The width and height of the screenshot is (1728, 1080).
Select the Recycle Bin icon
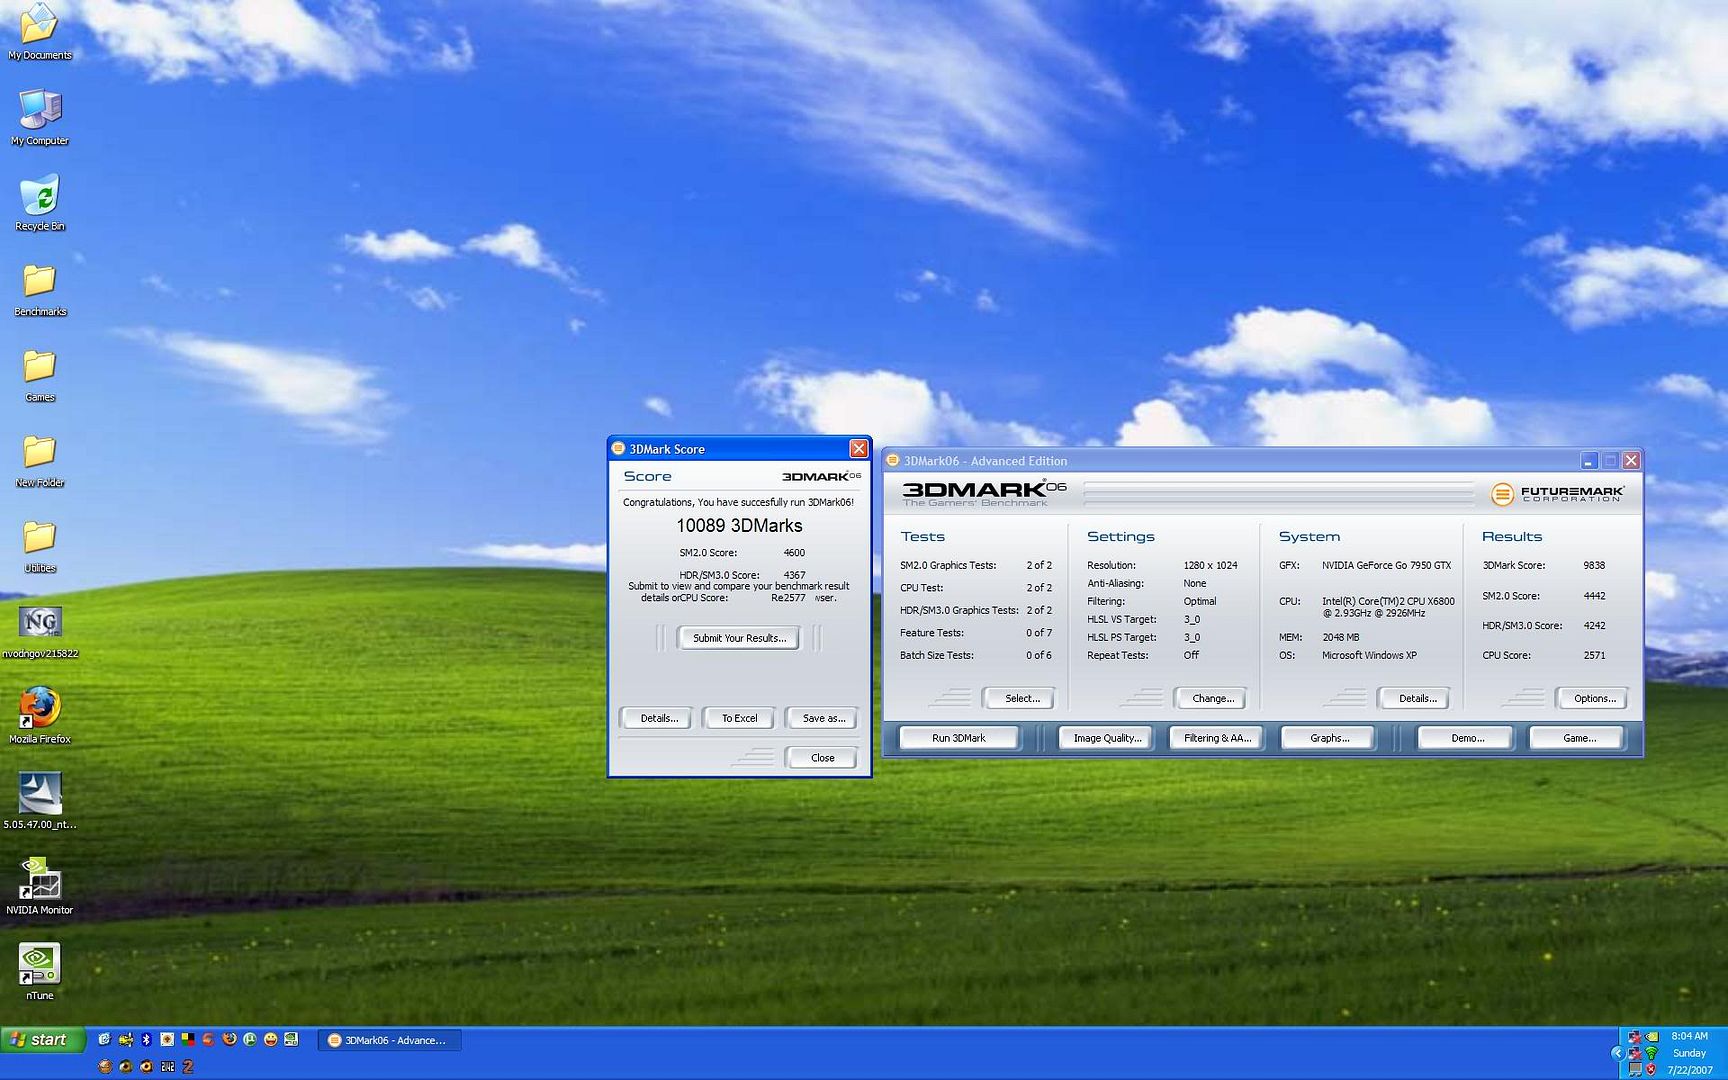(40, 203)
